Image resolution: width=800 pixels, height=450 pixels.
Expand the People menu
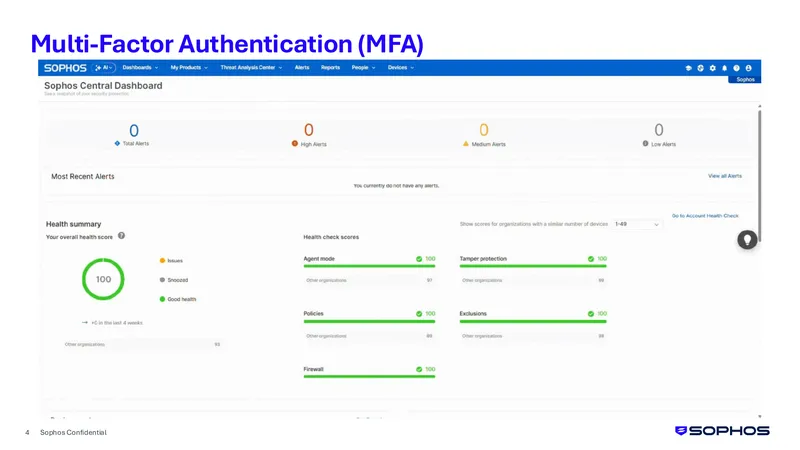click(363, 67)
